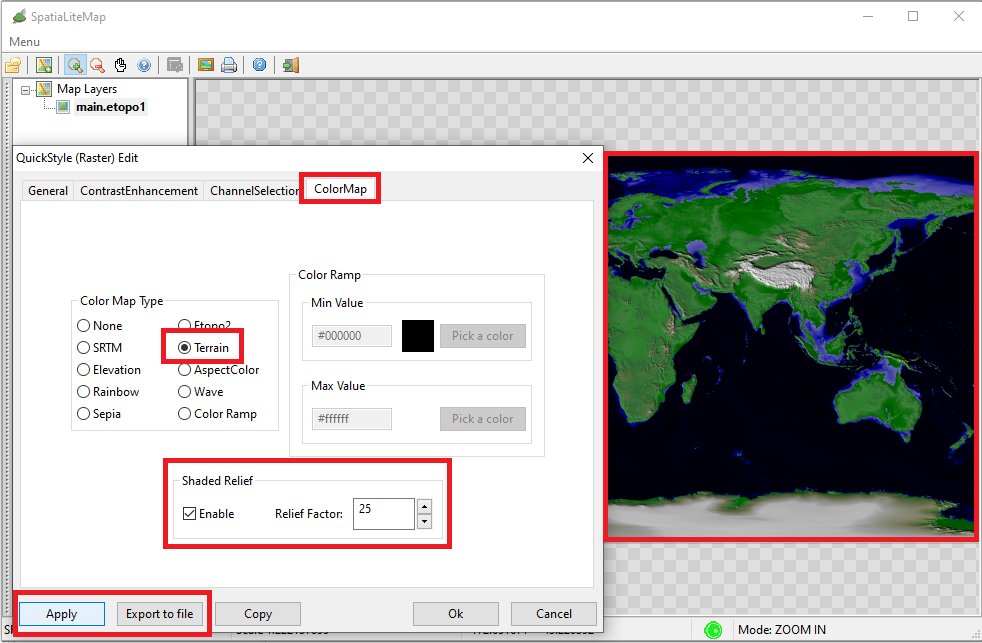Click the Mode: ZOOM IN status text
Screen dimensions: 982x643
[782, 630]
